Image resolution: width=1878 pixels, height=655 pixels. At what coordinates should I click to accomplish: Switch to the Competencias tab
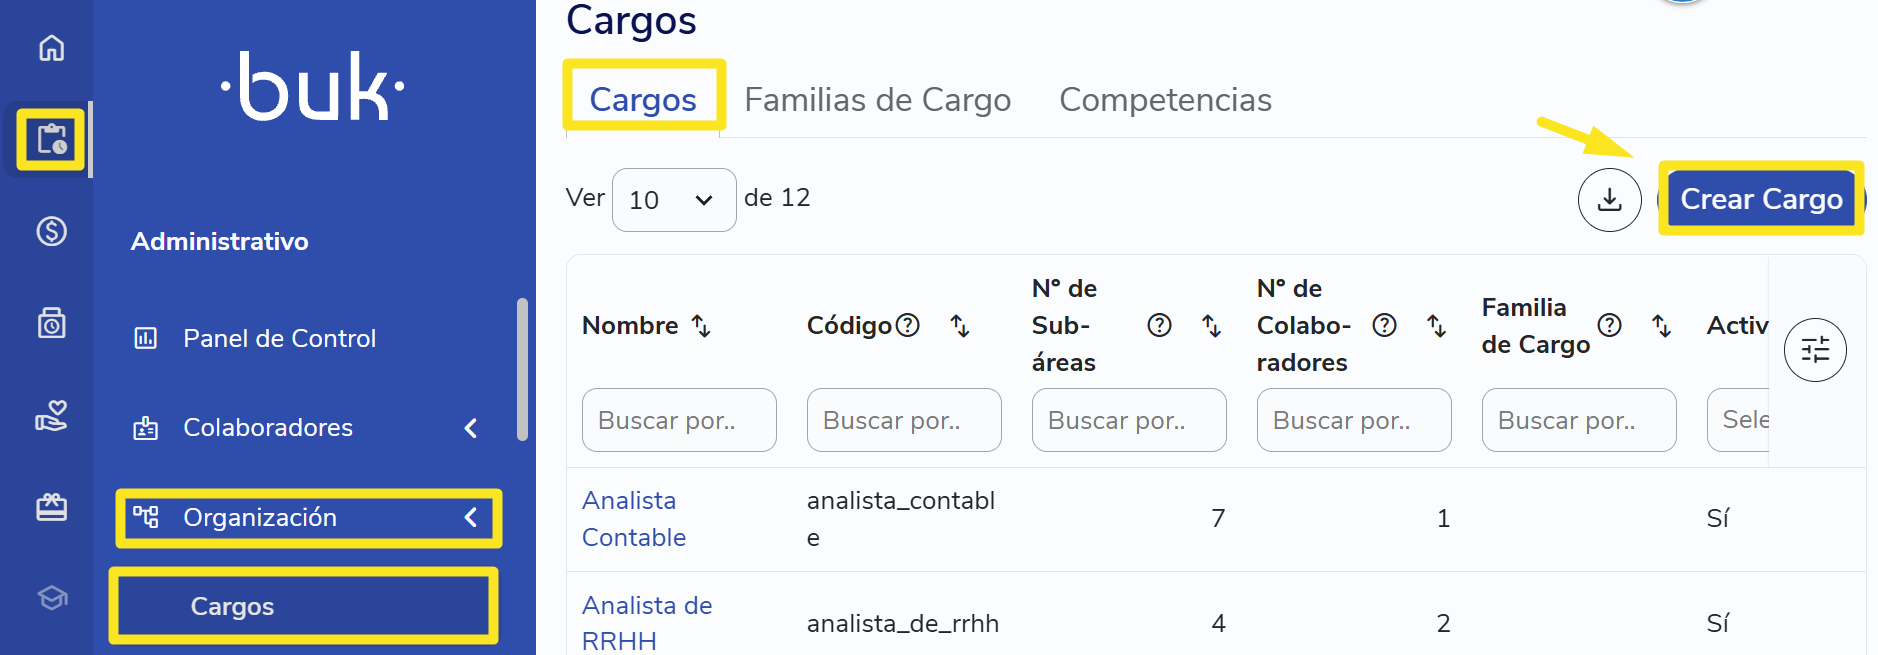click(1165, 100)
